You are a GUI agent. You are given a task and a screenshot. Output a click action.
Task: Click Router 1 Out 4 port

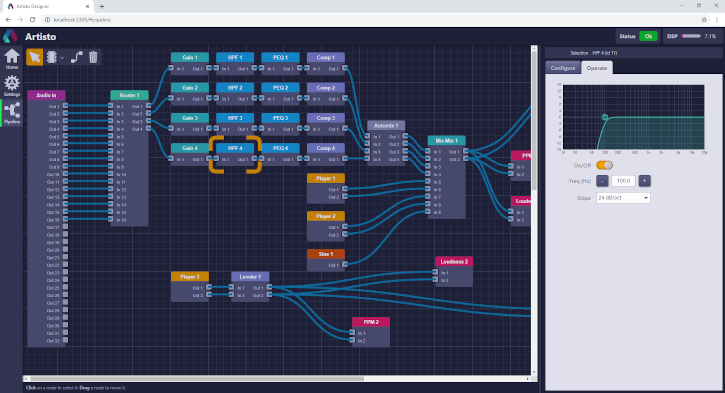pyautogui.click(x=148, y=129)
